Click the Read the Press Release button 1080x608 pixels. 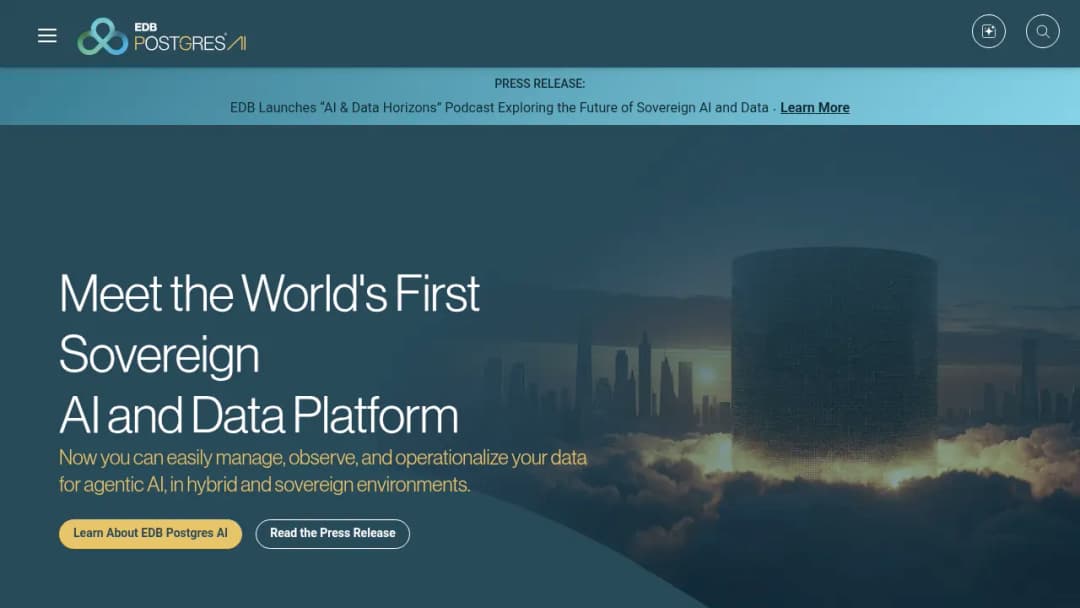[x=333, y=534]
